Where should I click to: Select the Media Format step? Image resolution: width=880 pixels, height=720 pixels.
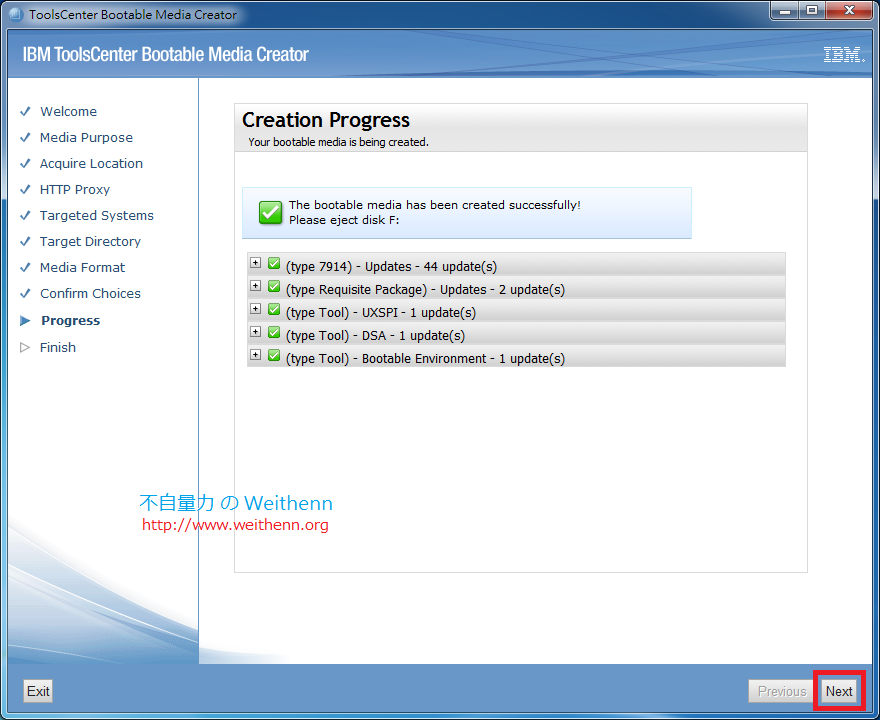82,267
